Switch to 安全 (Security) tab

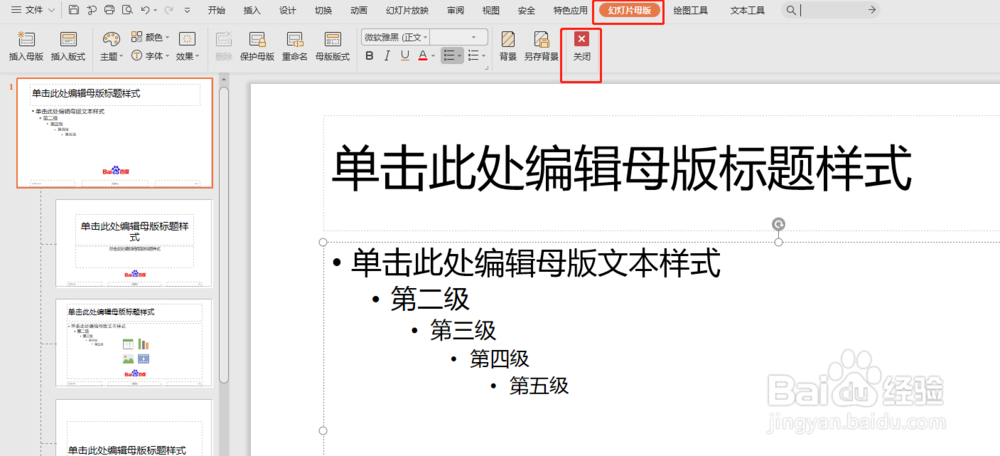pyautogui.click(x=526, y=10)
